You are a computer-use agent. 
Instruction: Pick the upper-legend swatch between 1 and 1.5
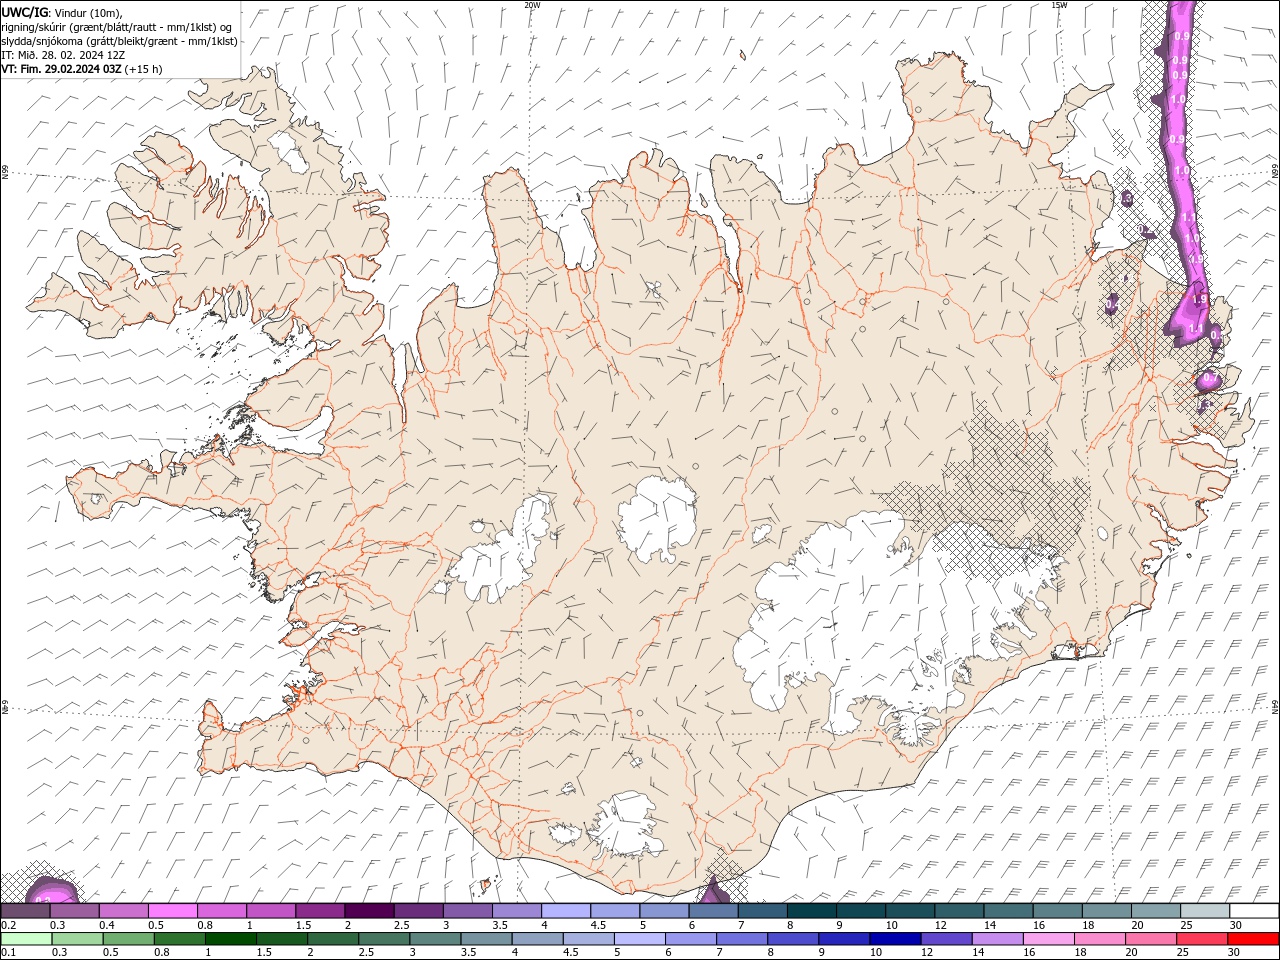pos(271,911)
